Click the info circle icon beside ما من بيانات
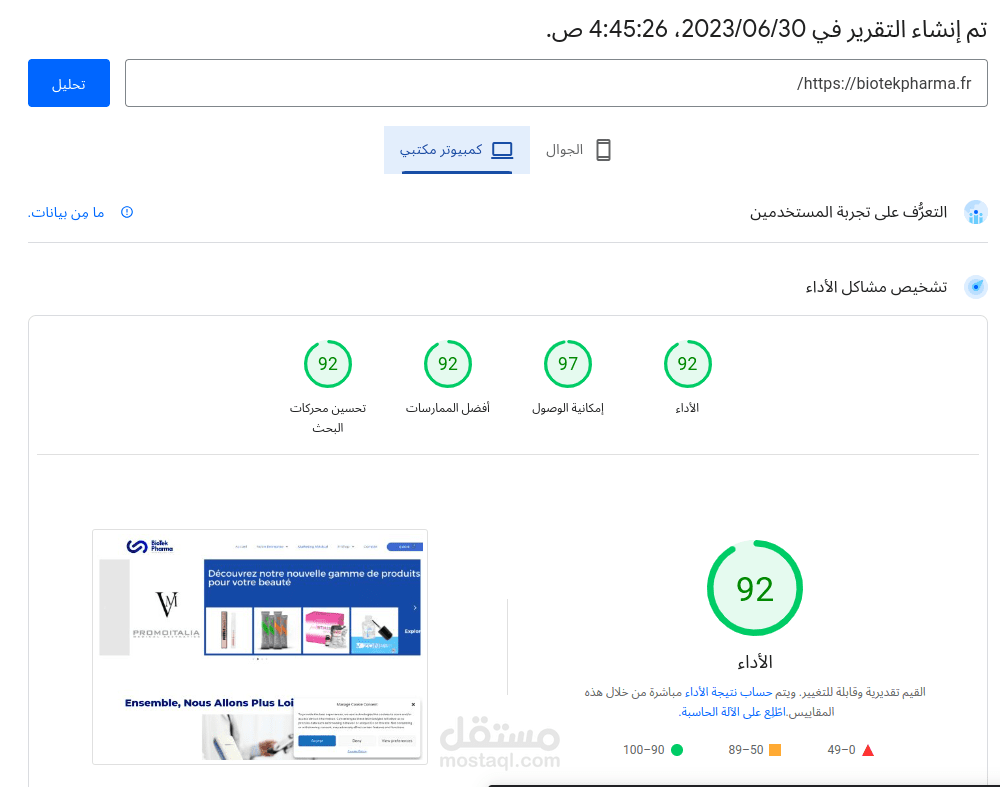 pos(127,212)
